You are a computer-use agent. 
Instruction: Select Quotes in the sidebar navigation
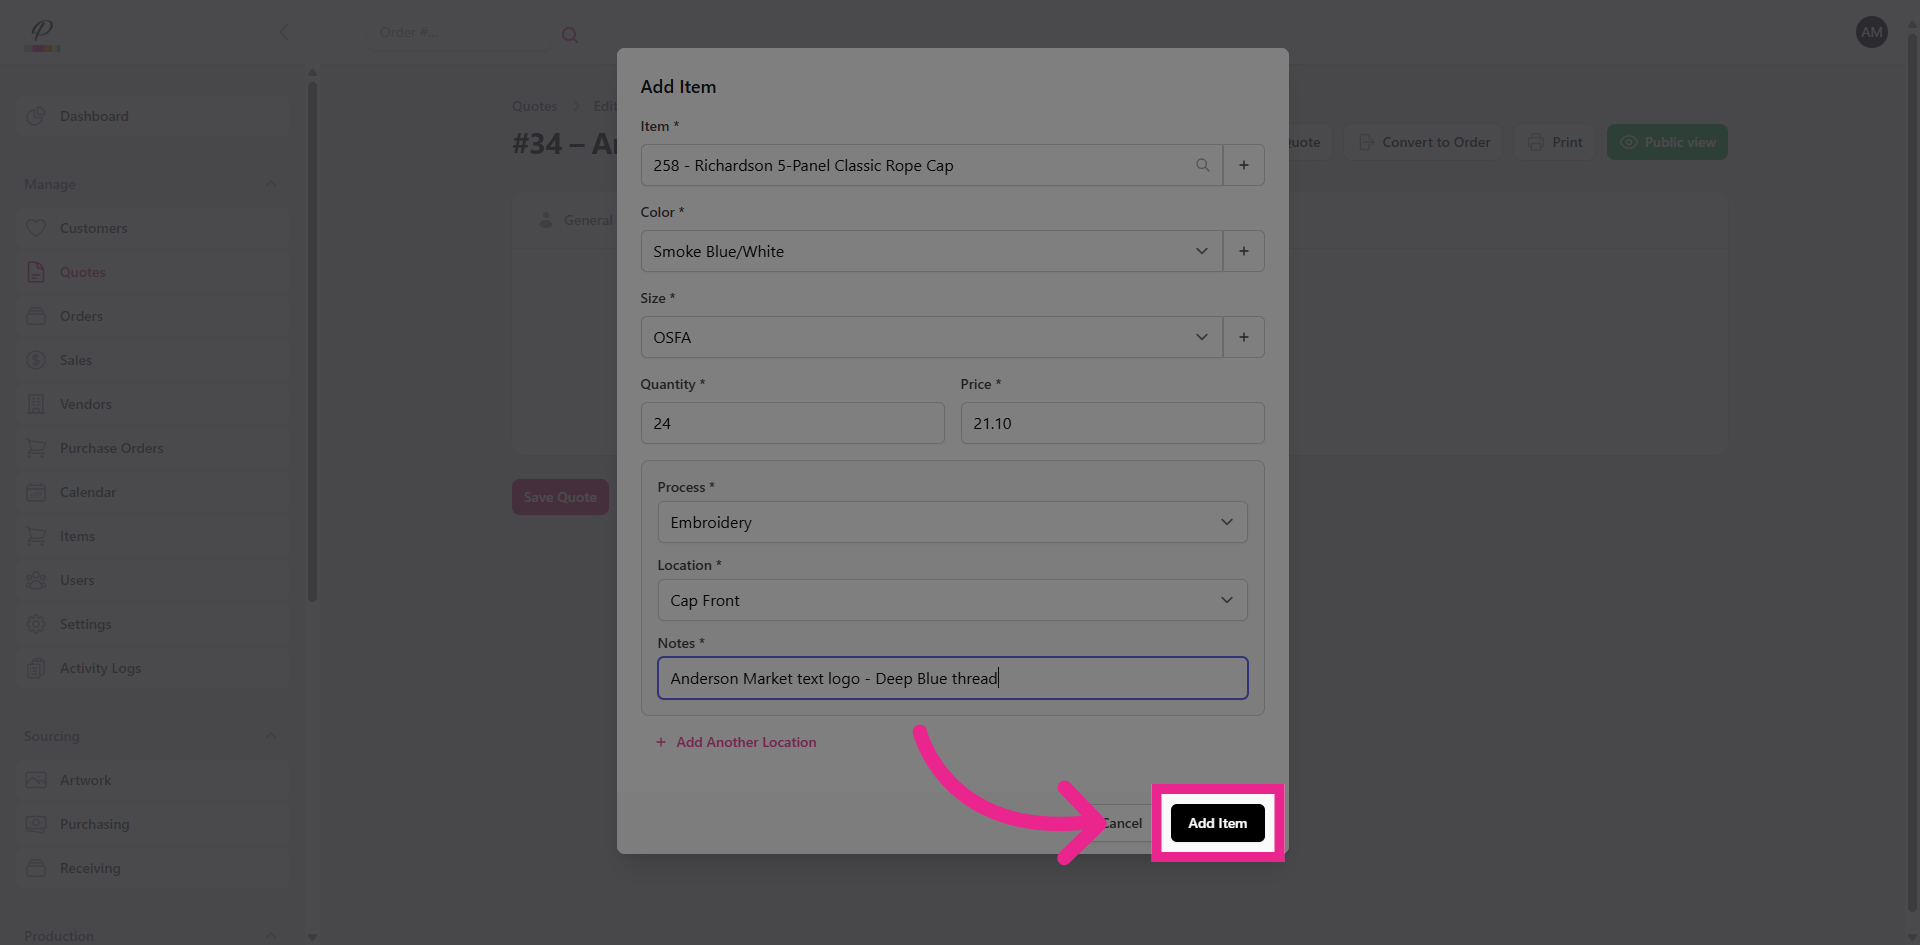(x=82, y=272)
